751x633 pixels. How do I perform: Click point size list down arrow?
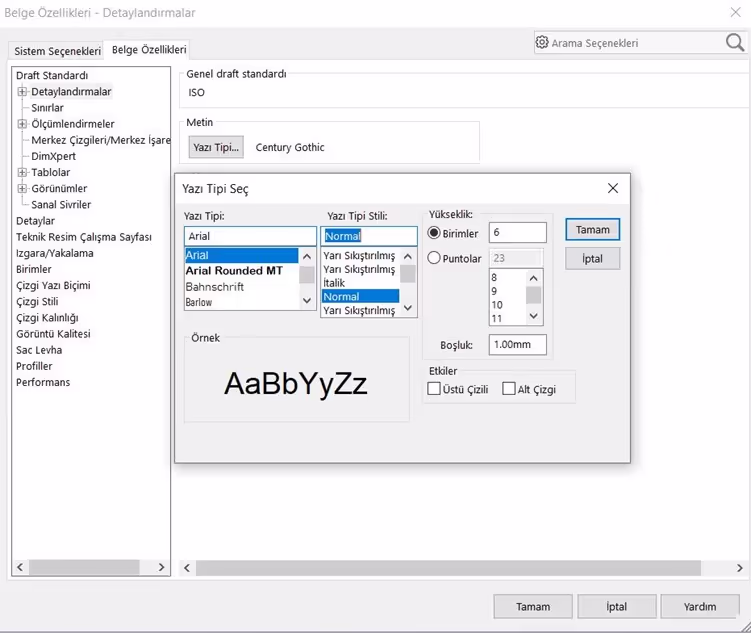(x=534, y=316)
